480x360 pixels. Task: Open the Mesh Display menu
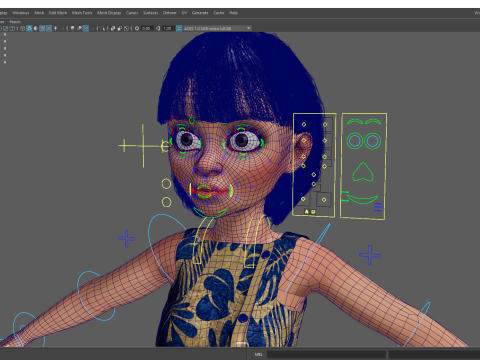point(109,13)
